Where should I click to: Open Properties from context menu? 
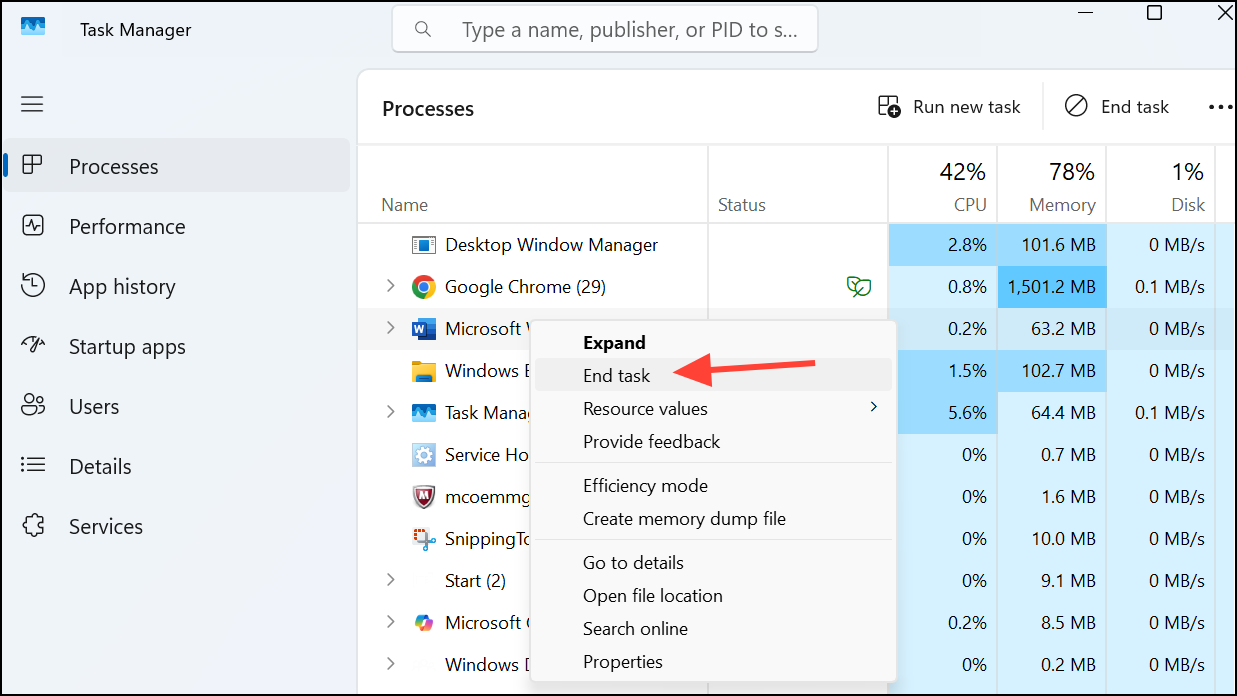713,662
